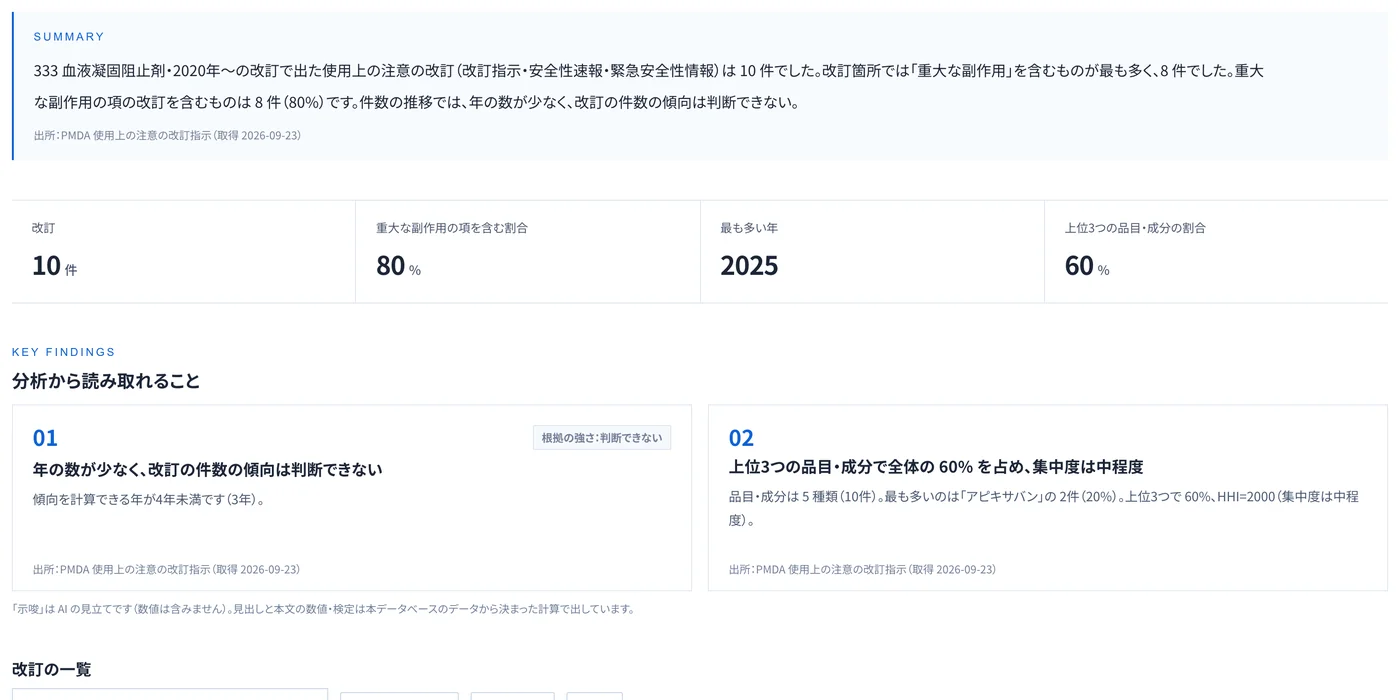Click the KEY FINDINGS label
This screenshot has width=1400, height=700.
tap(64, 352)
